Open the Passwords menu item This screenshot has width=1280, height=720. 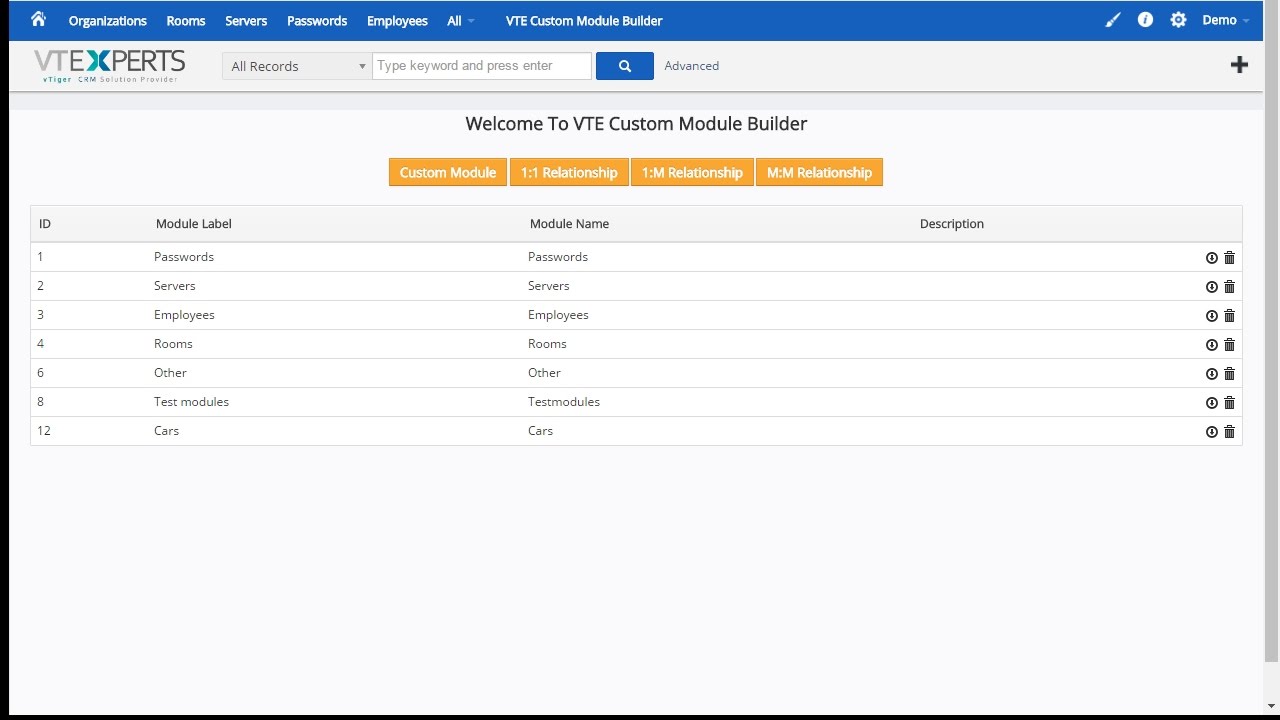point(317,20)
